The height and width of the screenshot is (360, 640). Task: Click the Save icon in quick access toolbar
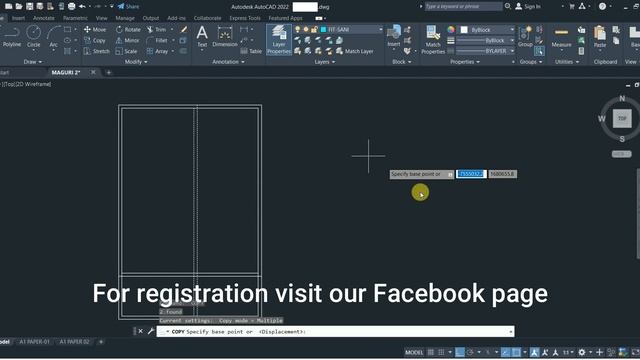29,7
